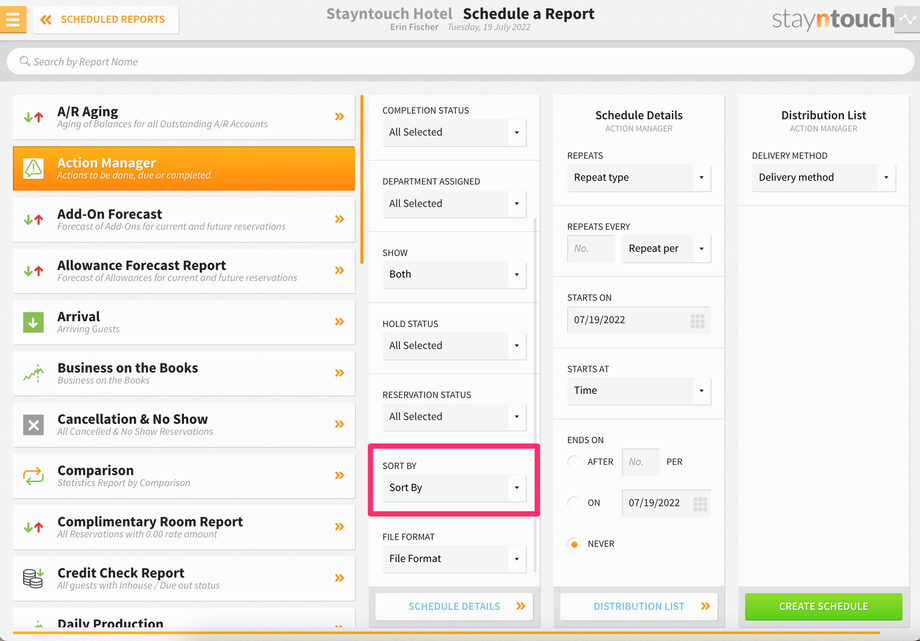Open the Reservation Status dropdown

pyautogui.click(x=454, y=417)
